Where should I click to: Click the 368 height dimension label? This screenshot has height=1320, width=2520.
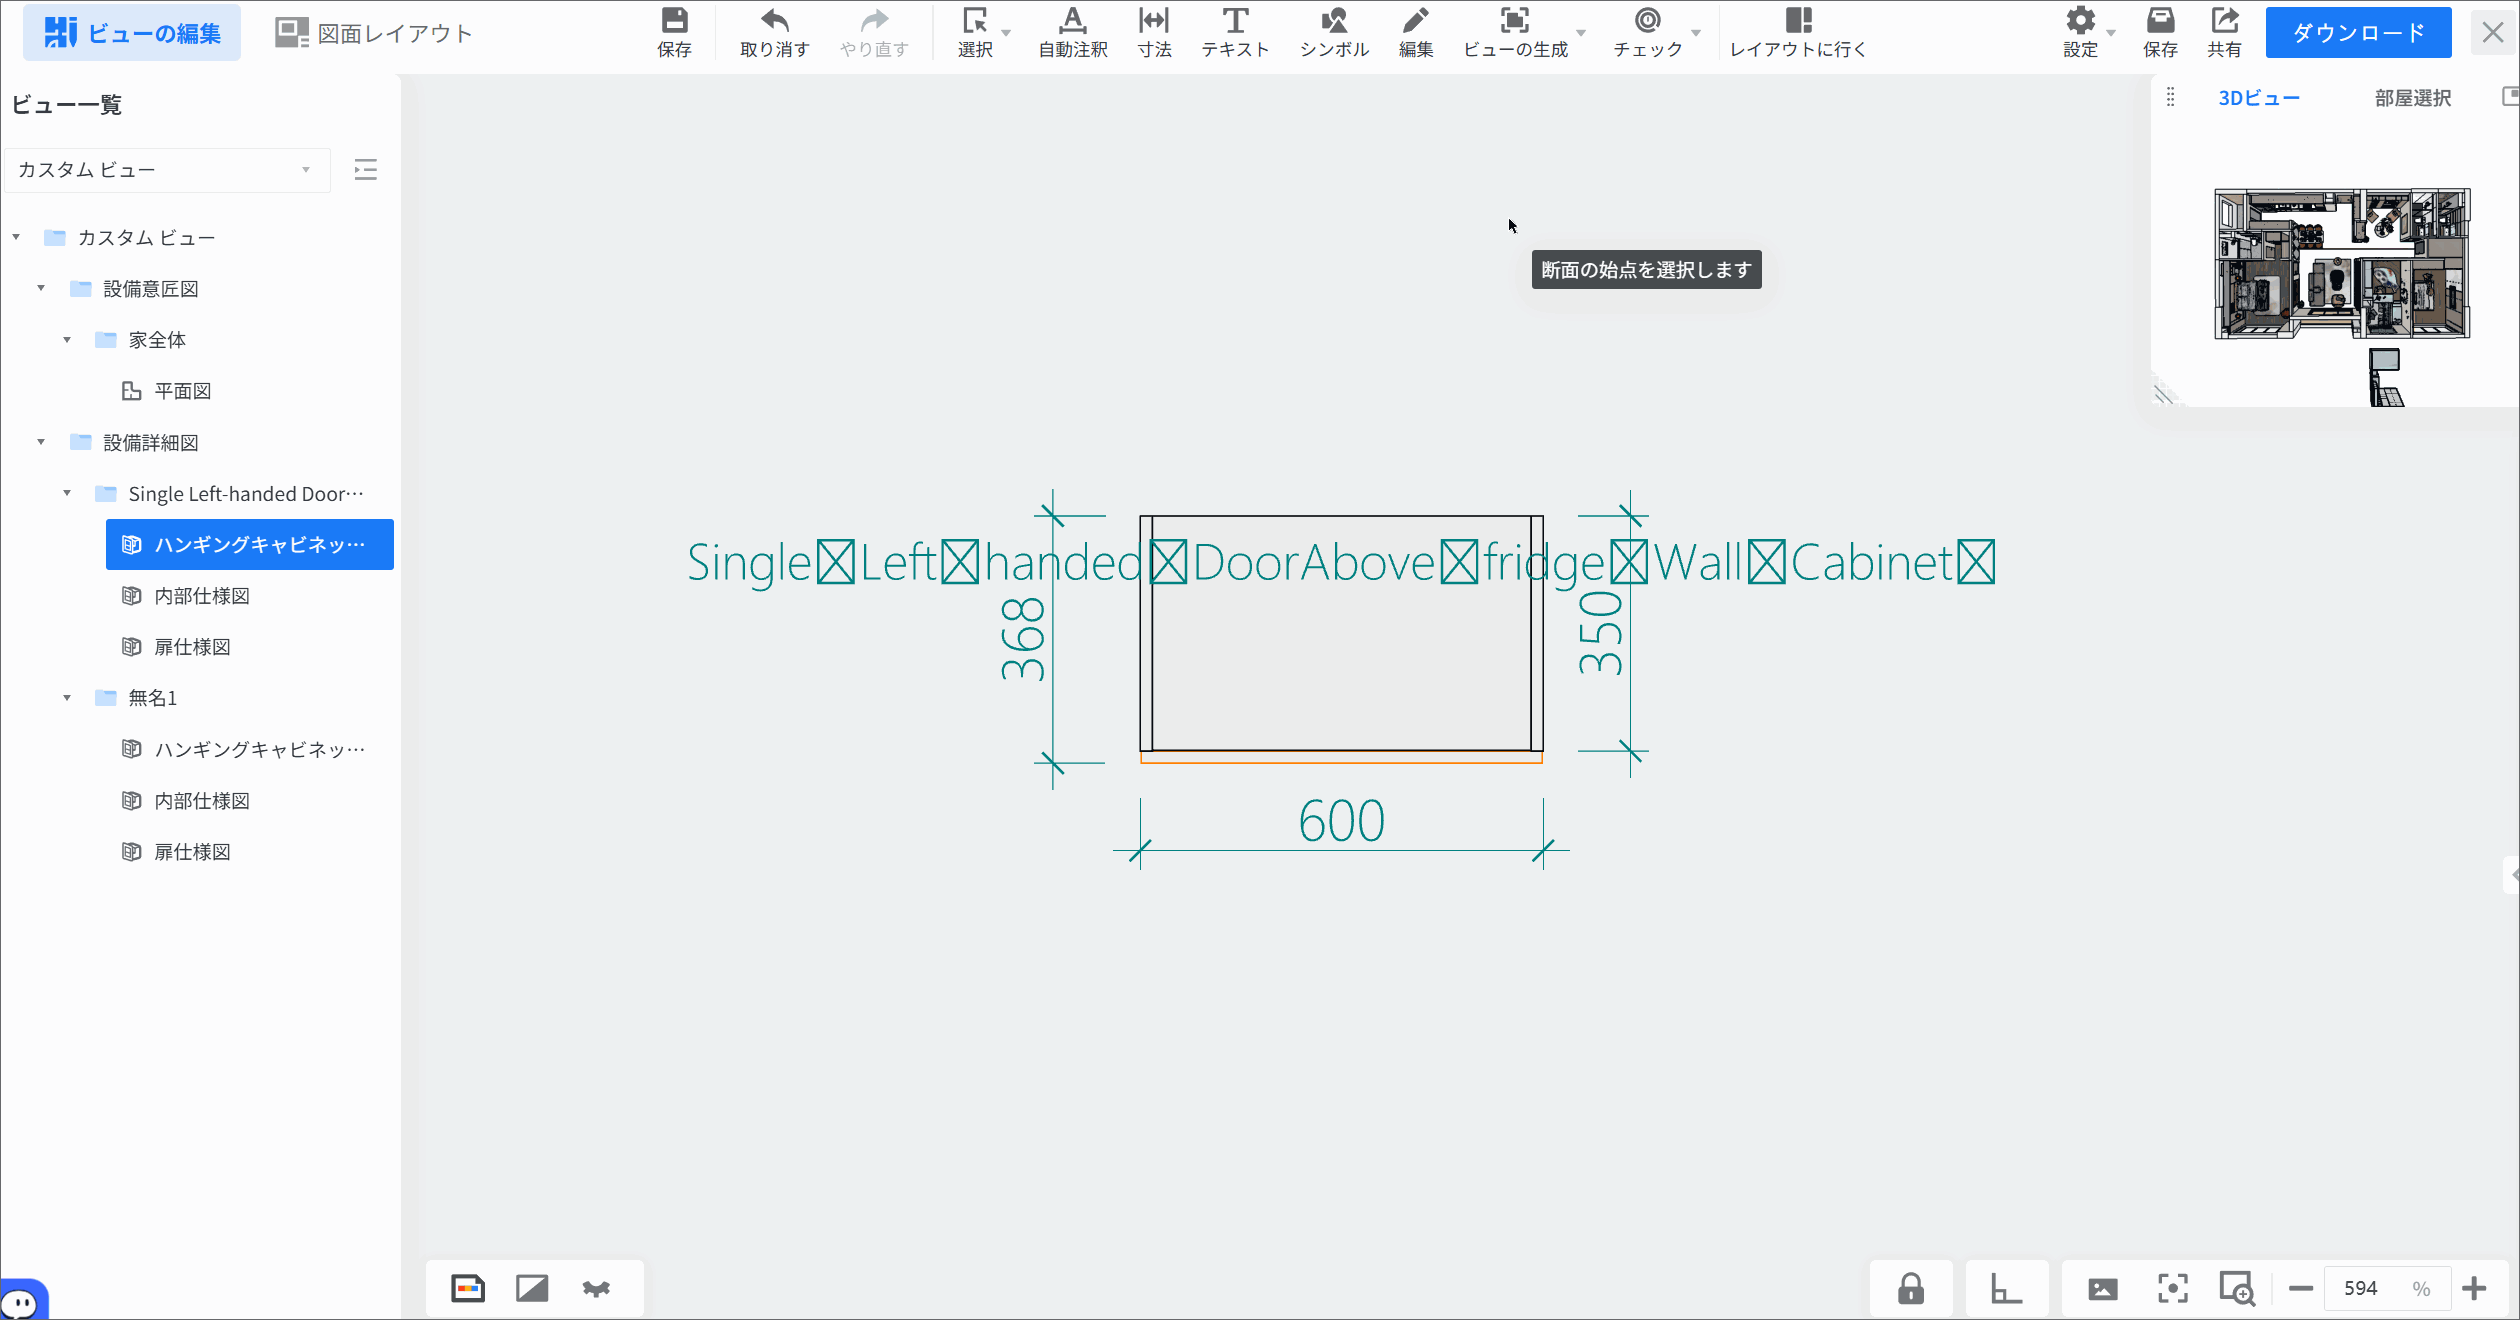[1022, 640]
